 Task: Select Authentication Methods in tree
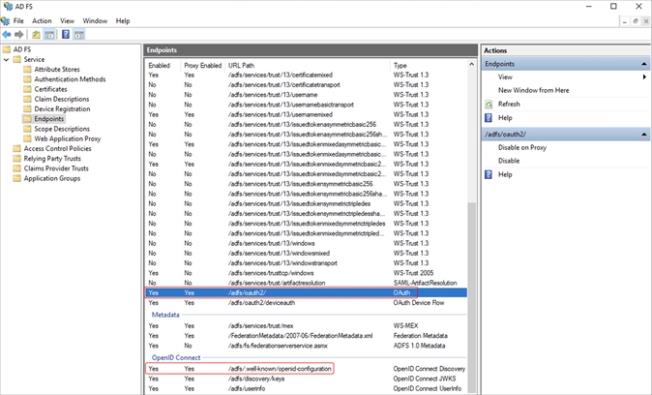coord(70,79)
